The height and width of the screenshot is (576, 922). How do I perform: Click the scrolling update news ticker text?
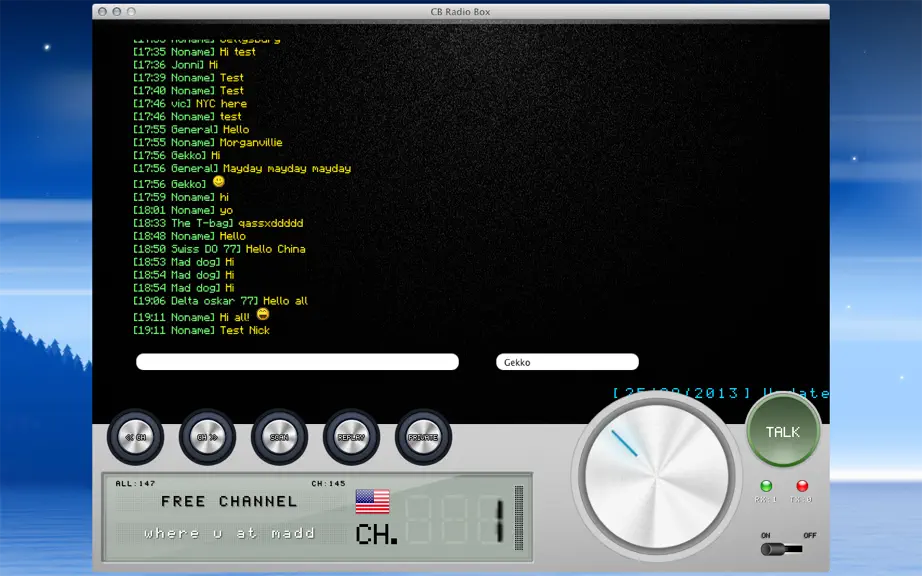coord(720,393)
